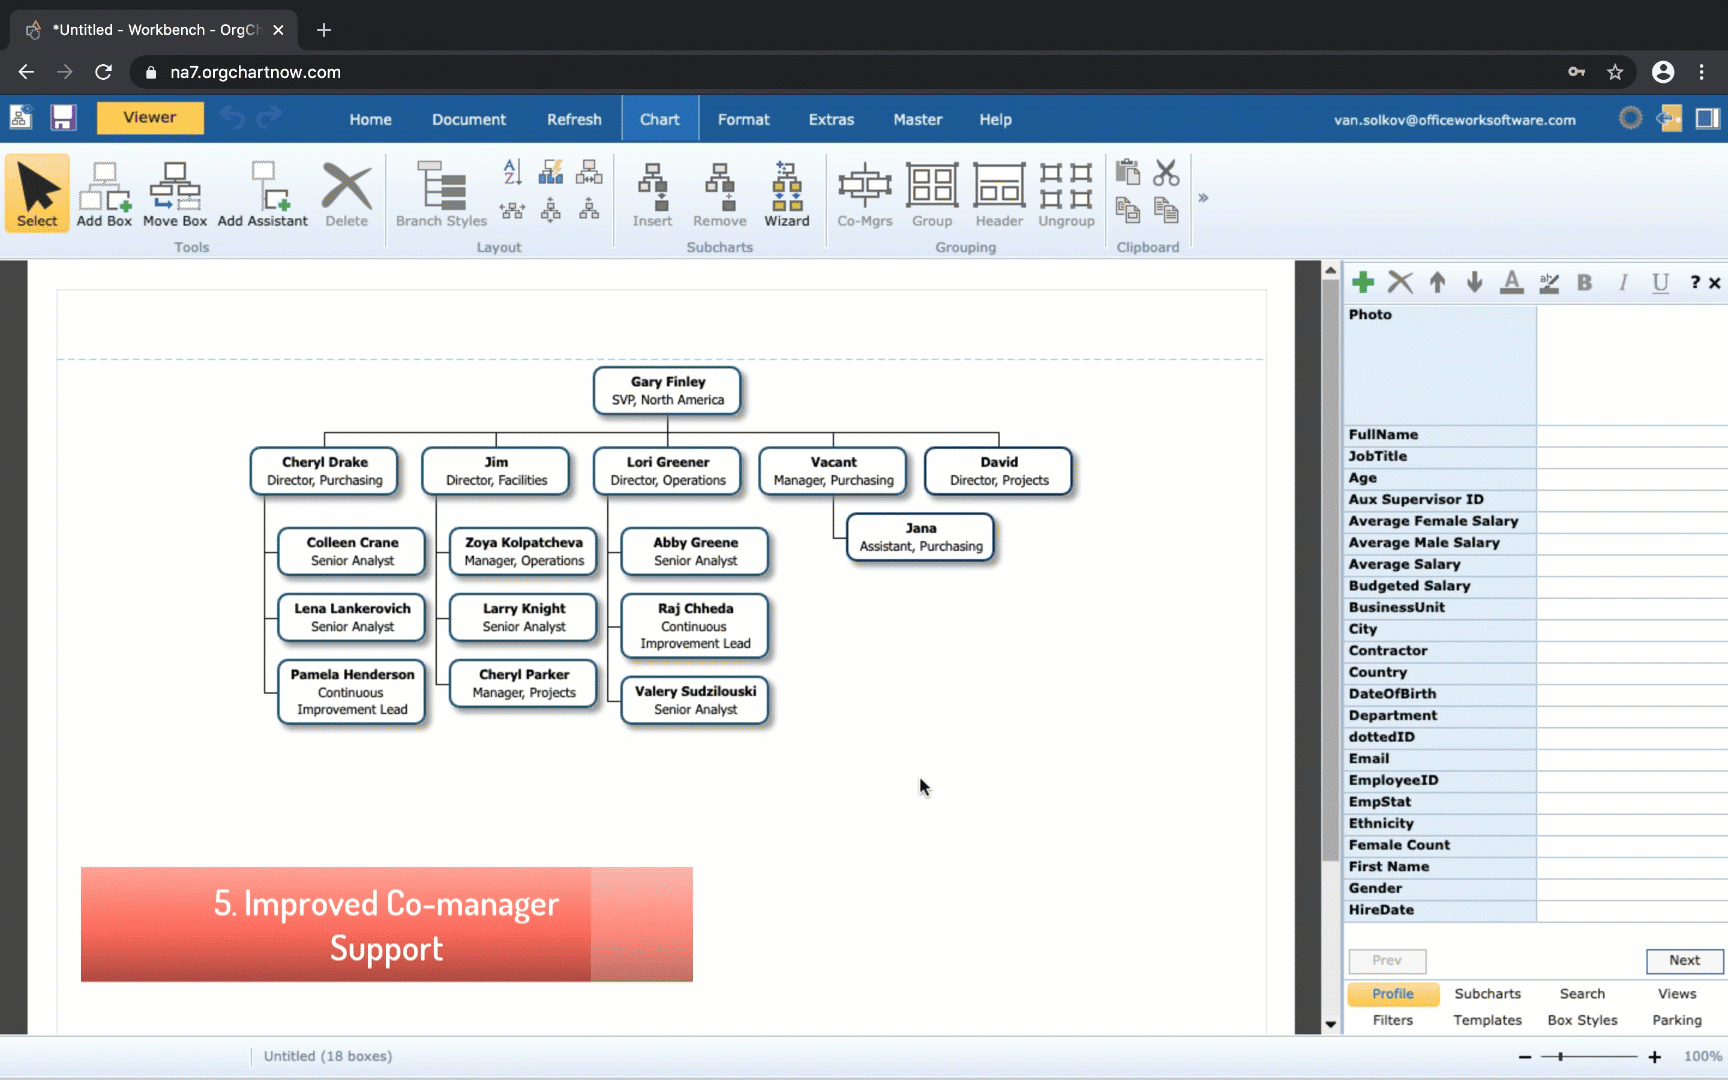Click the Next button in profile panel
Image resolution: width=1728 pixels, height=1080 pixels.
pos(1684,960)
